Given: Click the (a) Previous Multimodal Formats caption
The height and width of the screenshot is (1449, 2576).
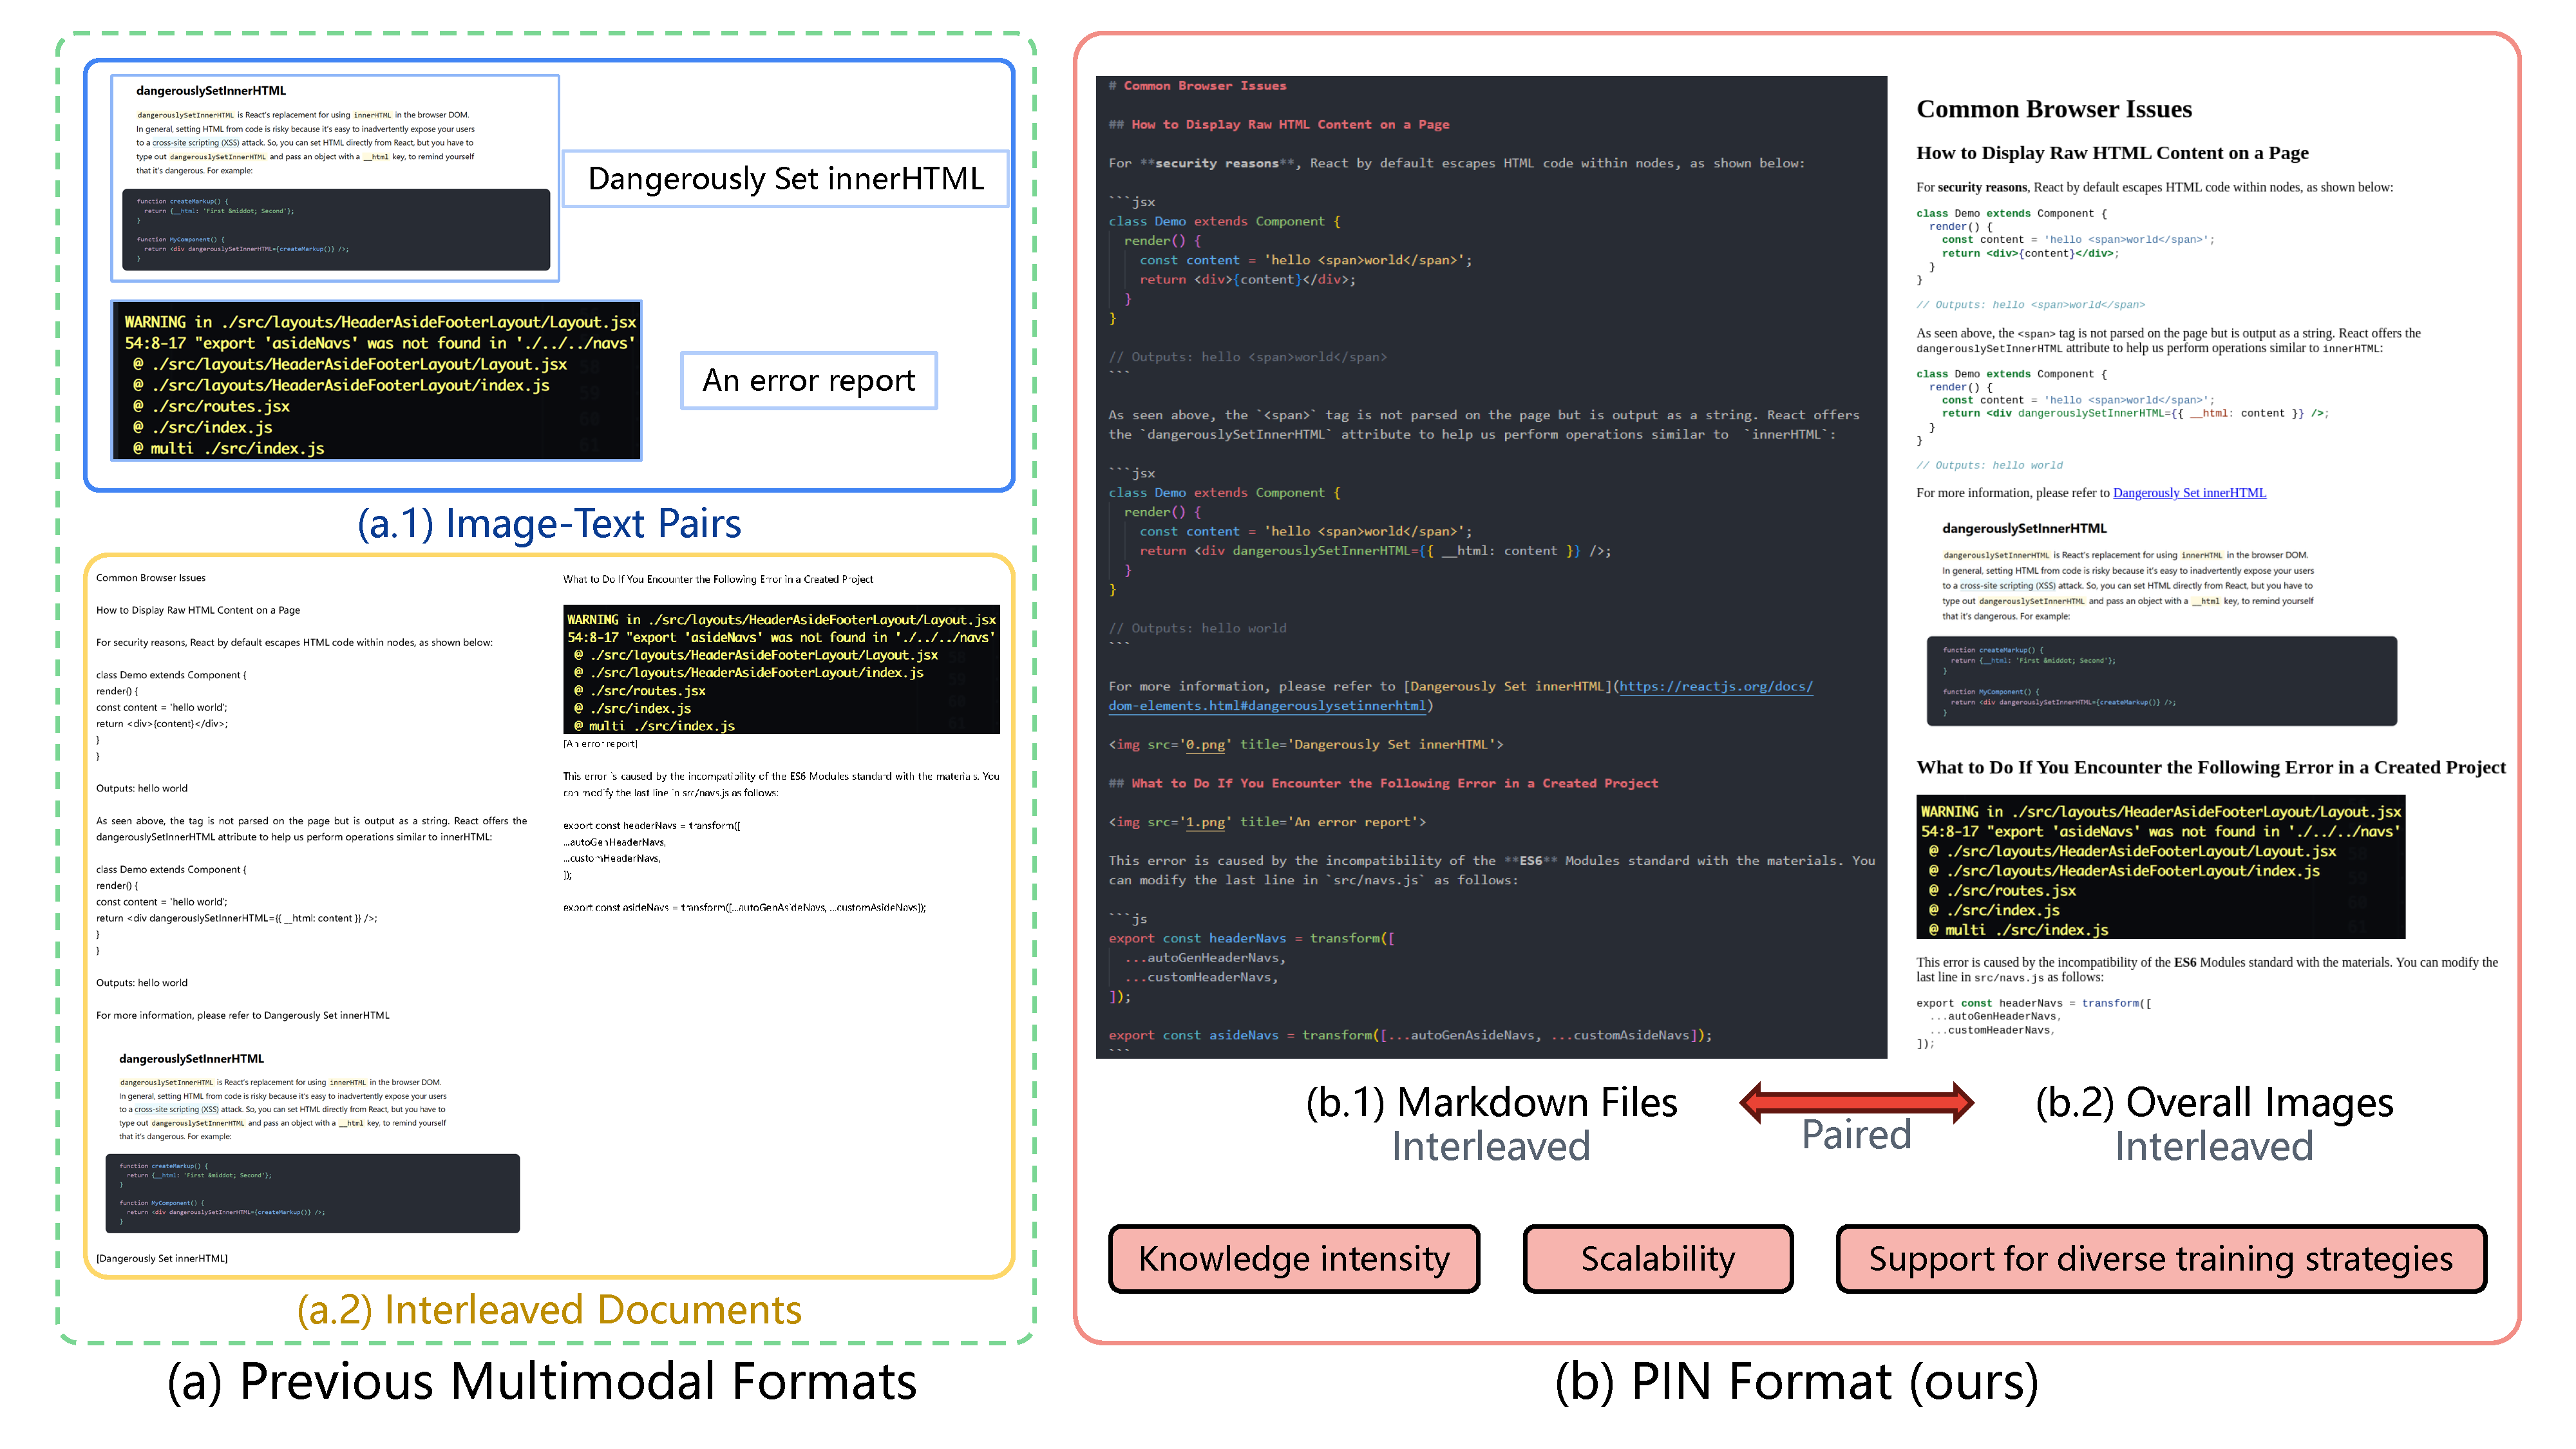Looking at the screenshot, I should pos(541,1382).
